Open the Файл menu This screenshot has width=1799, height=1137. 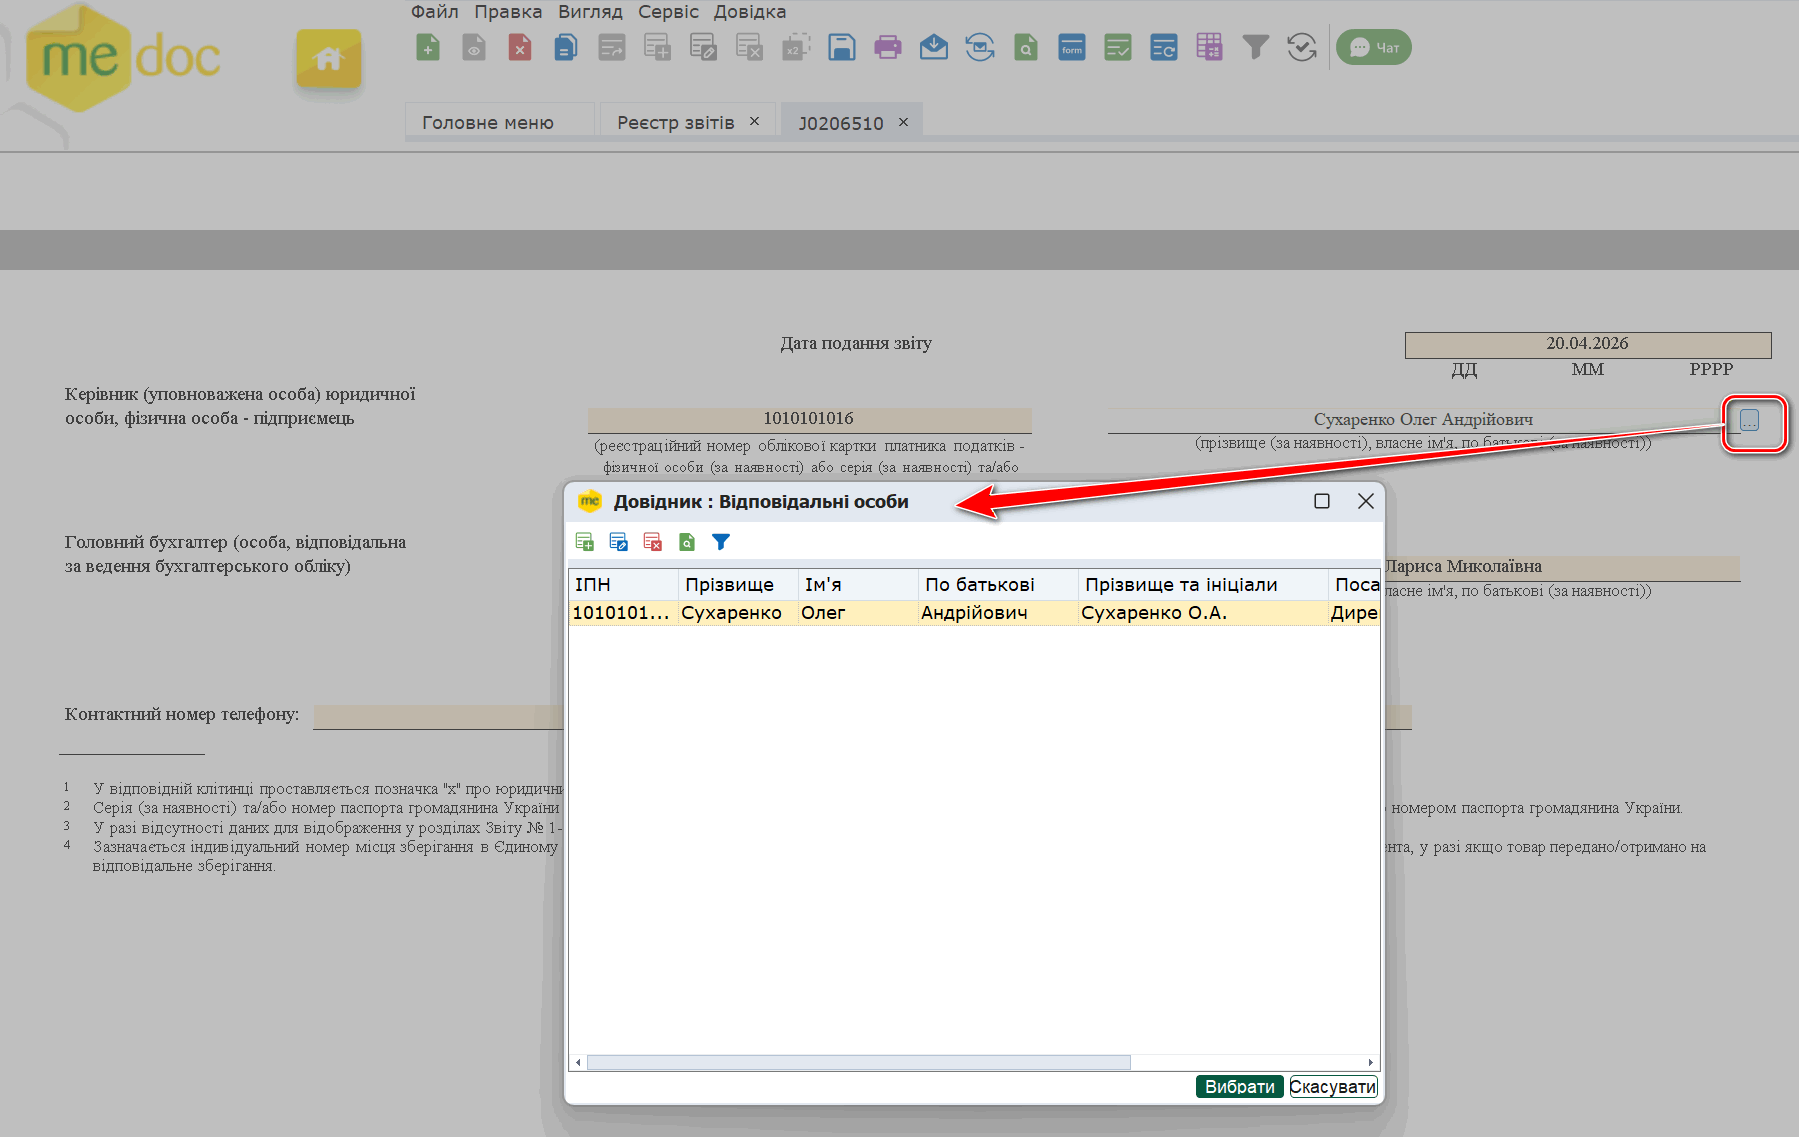point(434,12)
